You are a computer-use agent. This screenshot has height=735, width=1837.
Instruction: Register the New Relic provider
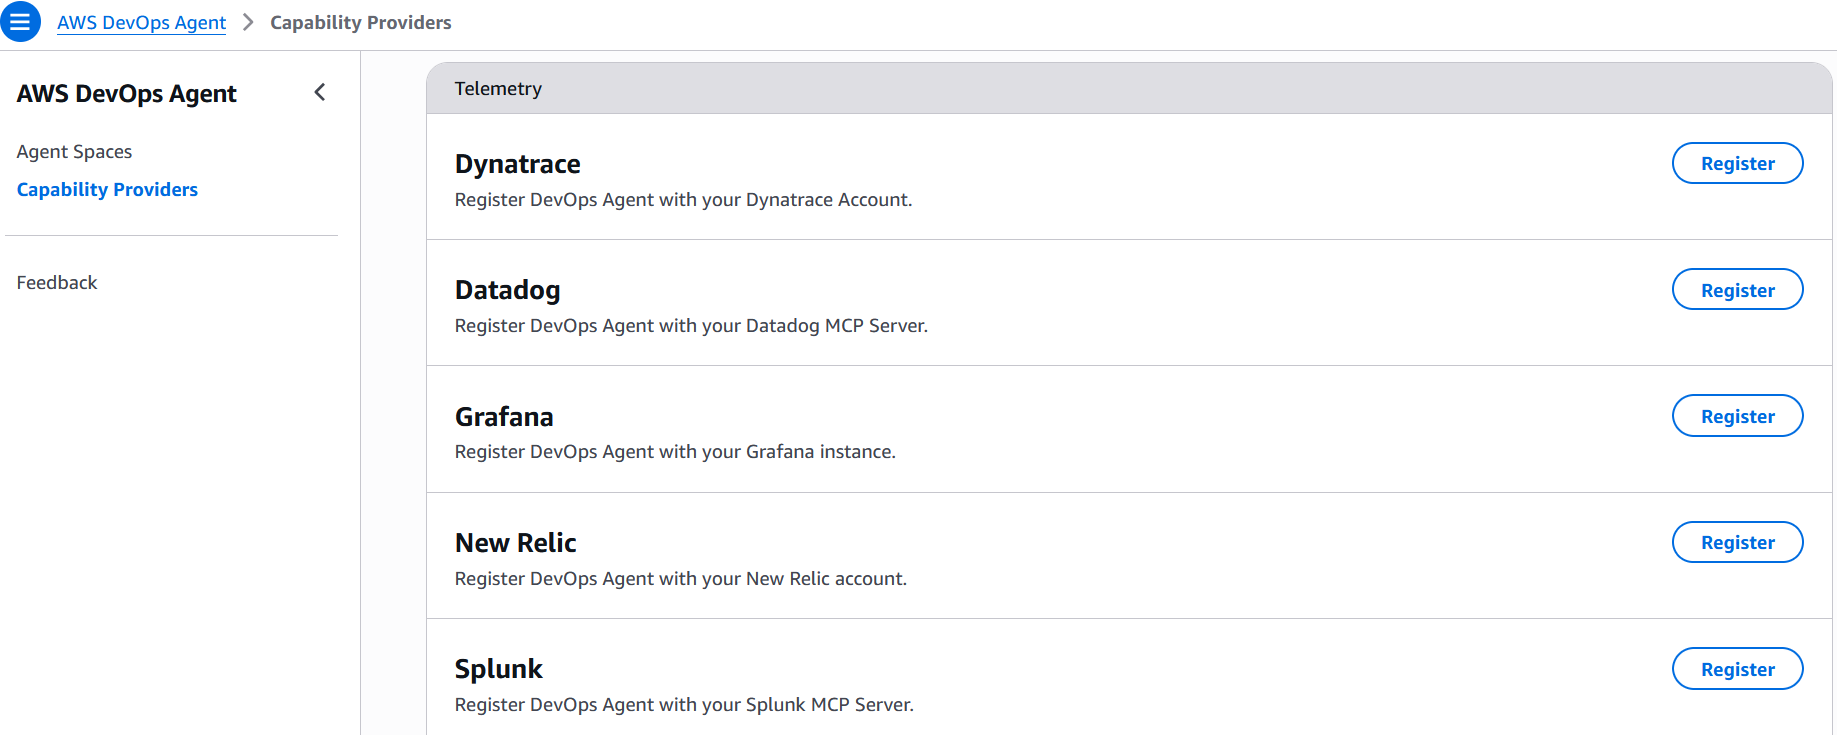point(1737,542)
